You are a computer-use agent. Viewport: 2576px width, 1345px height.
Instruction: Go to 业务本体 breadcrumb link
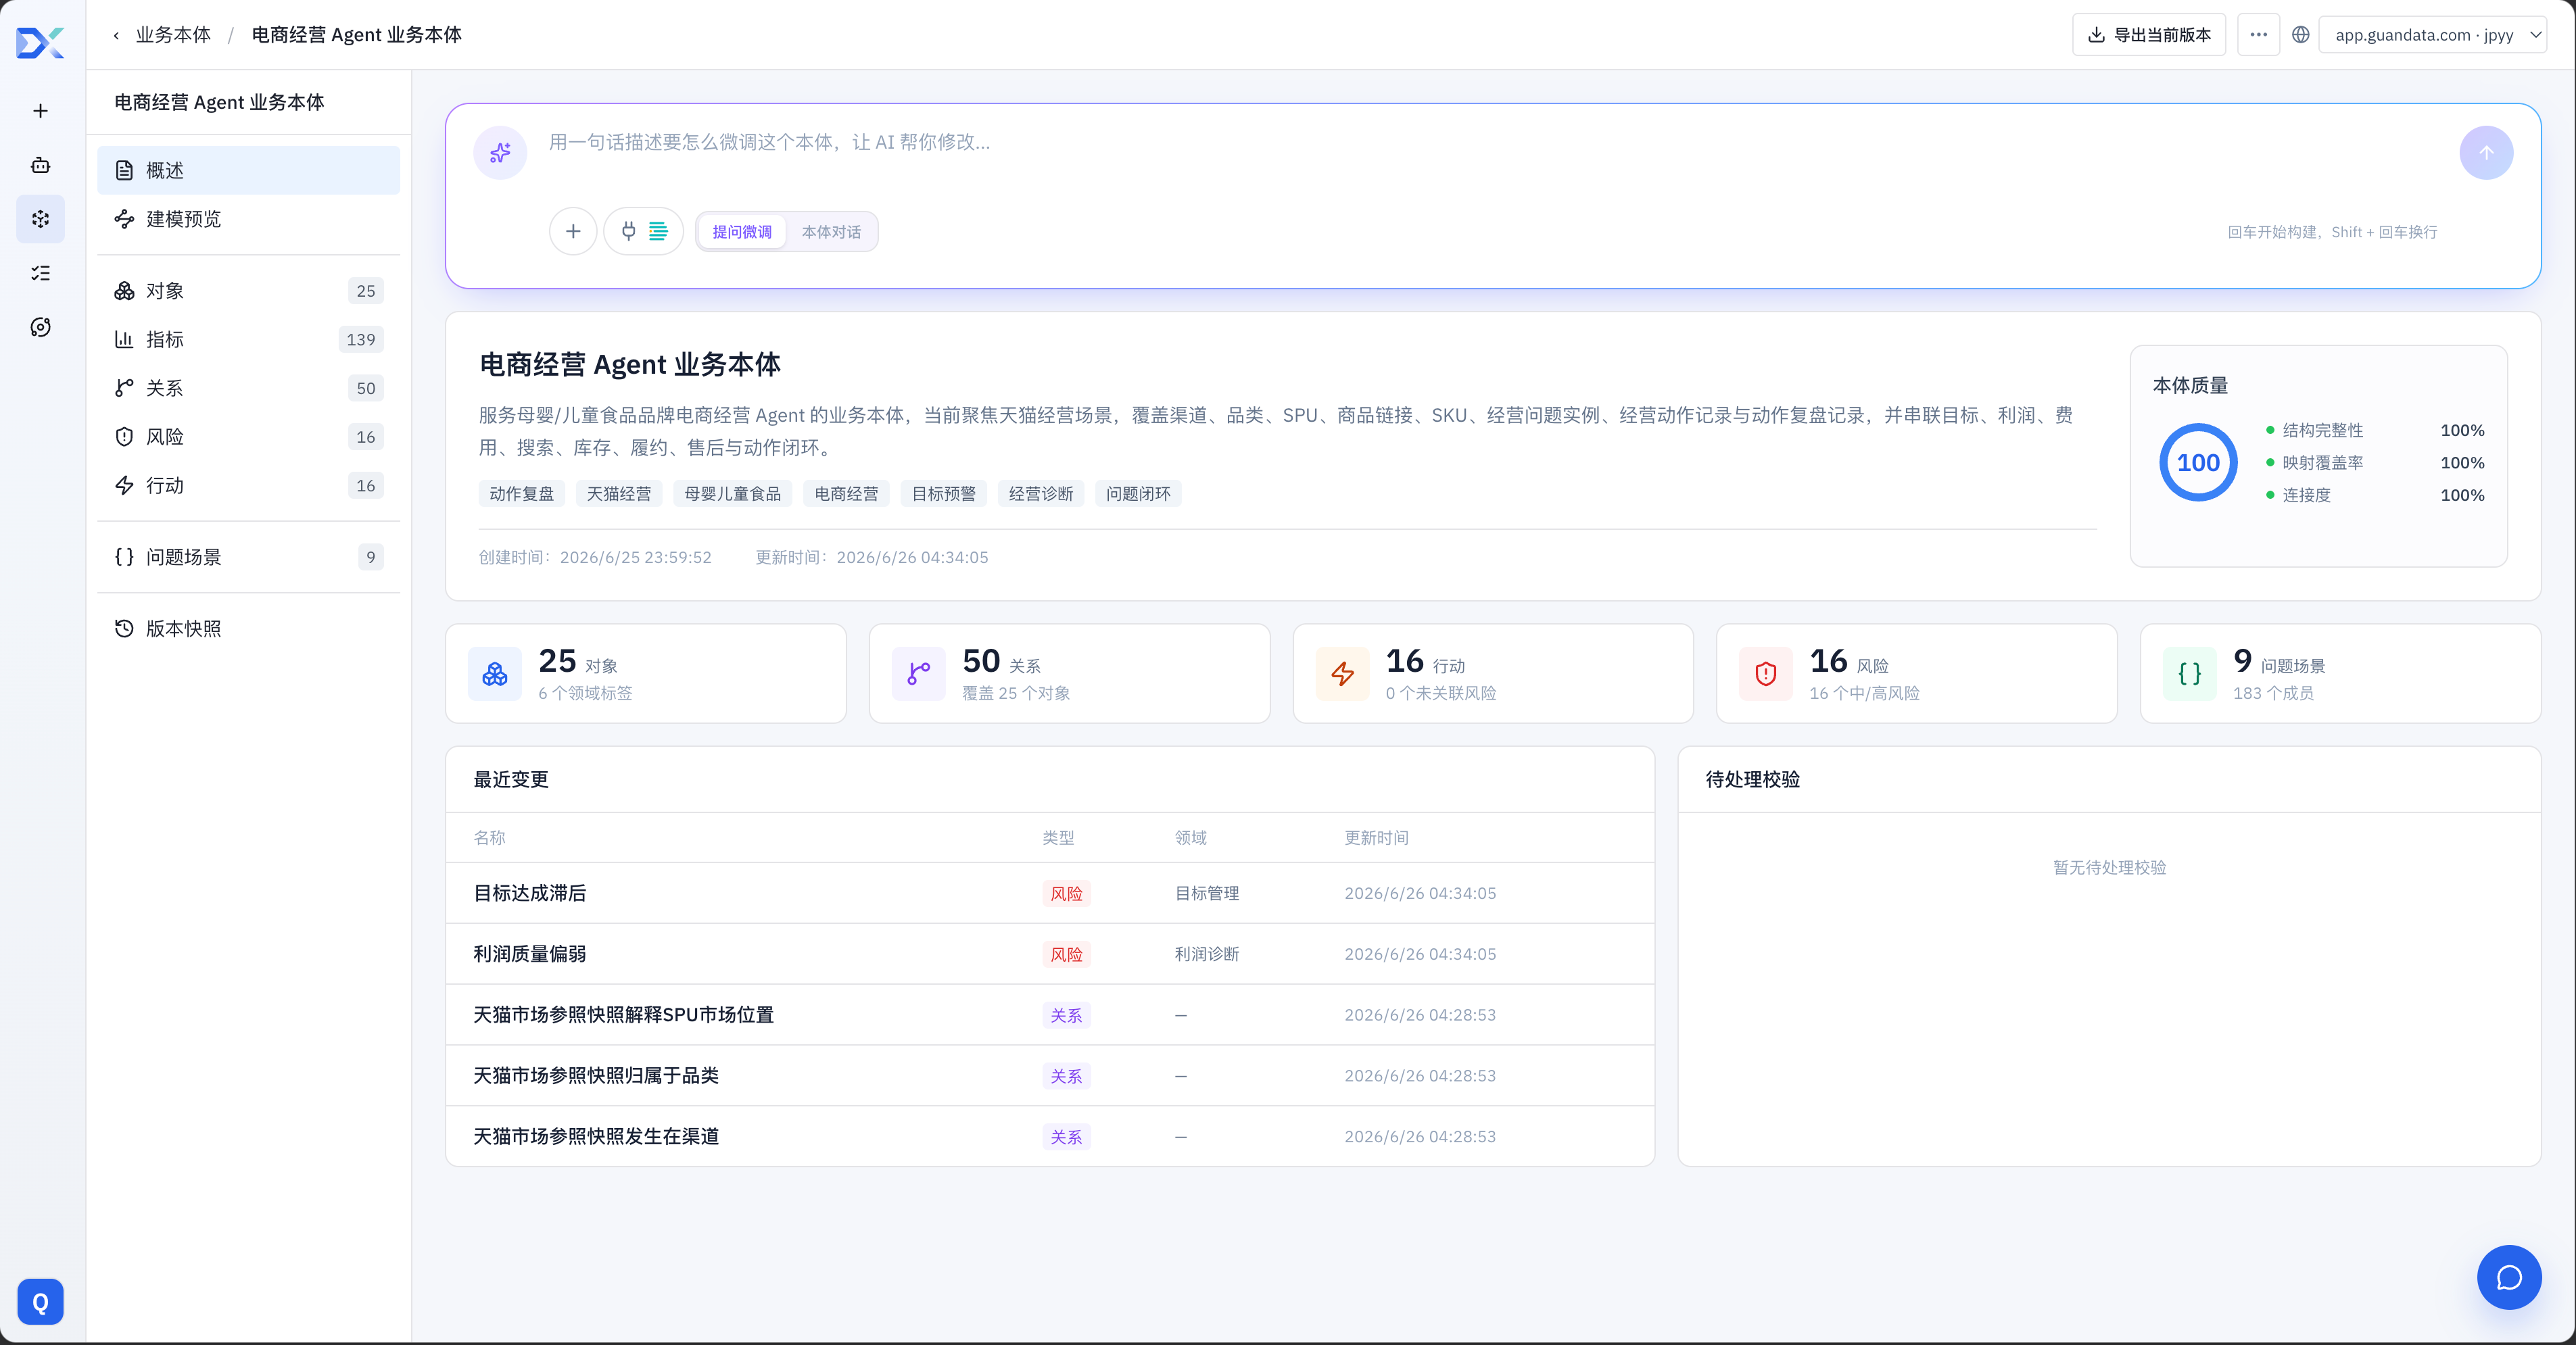pos(173,35)
